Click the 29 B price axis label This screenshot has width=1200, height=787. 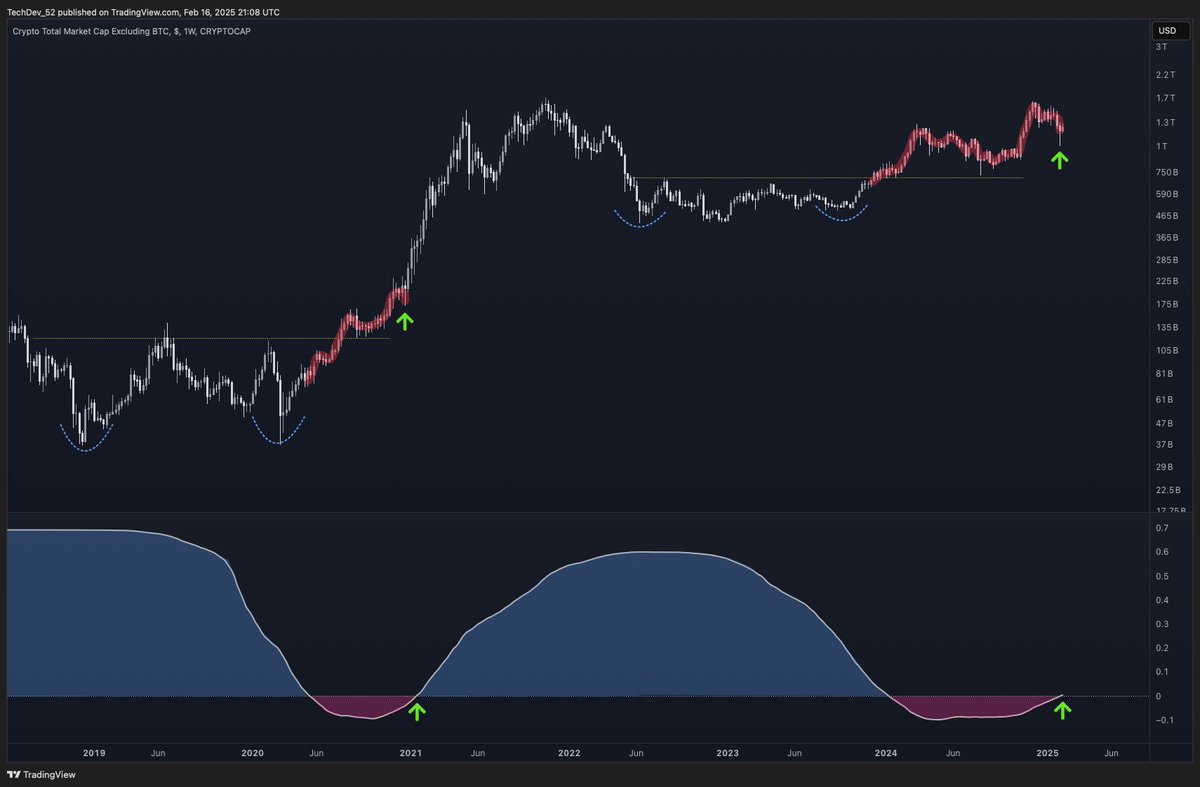1164,467
